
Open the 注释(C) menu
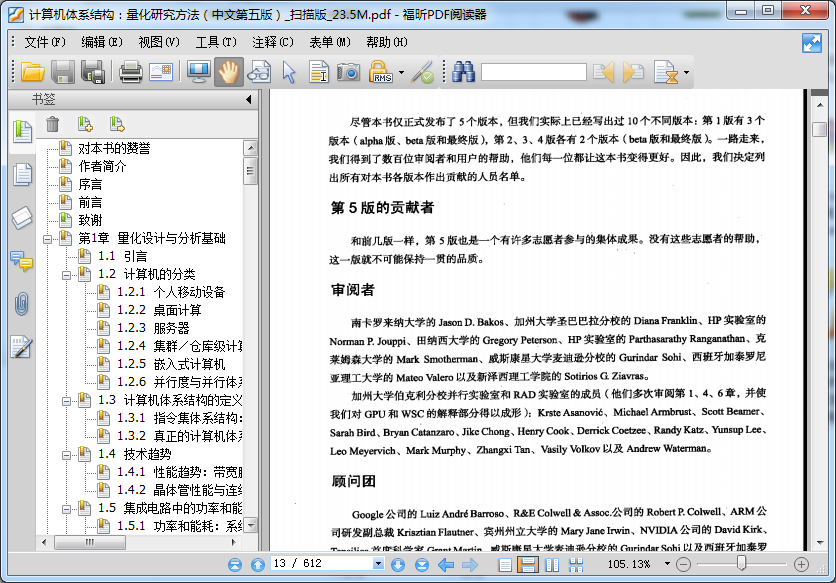273,42
